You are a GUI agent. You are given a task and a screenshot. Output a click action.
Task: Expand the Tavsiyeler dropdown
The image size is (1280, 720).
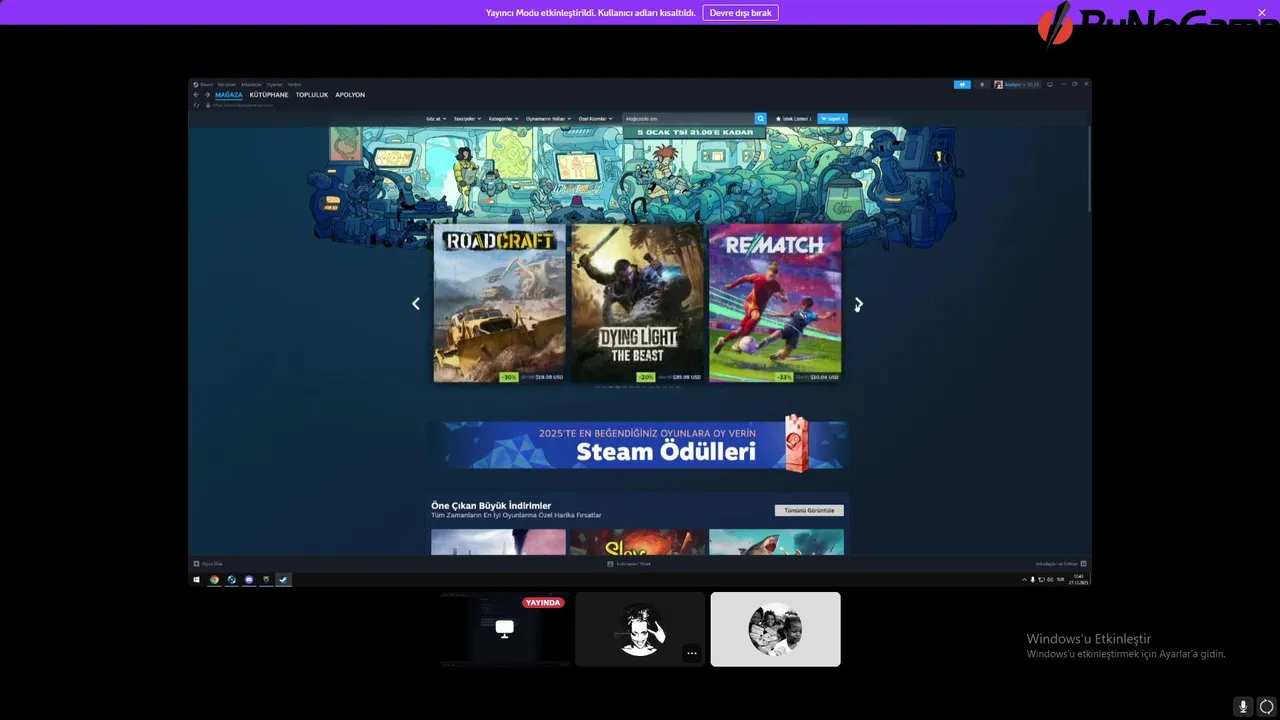[x=467, y=118]
